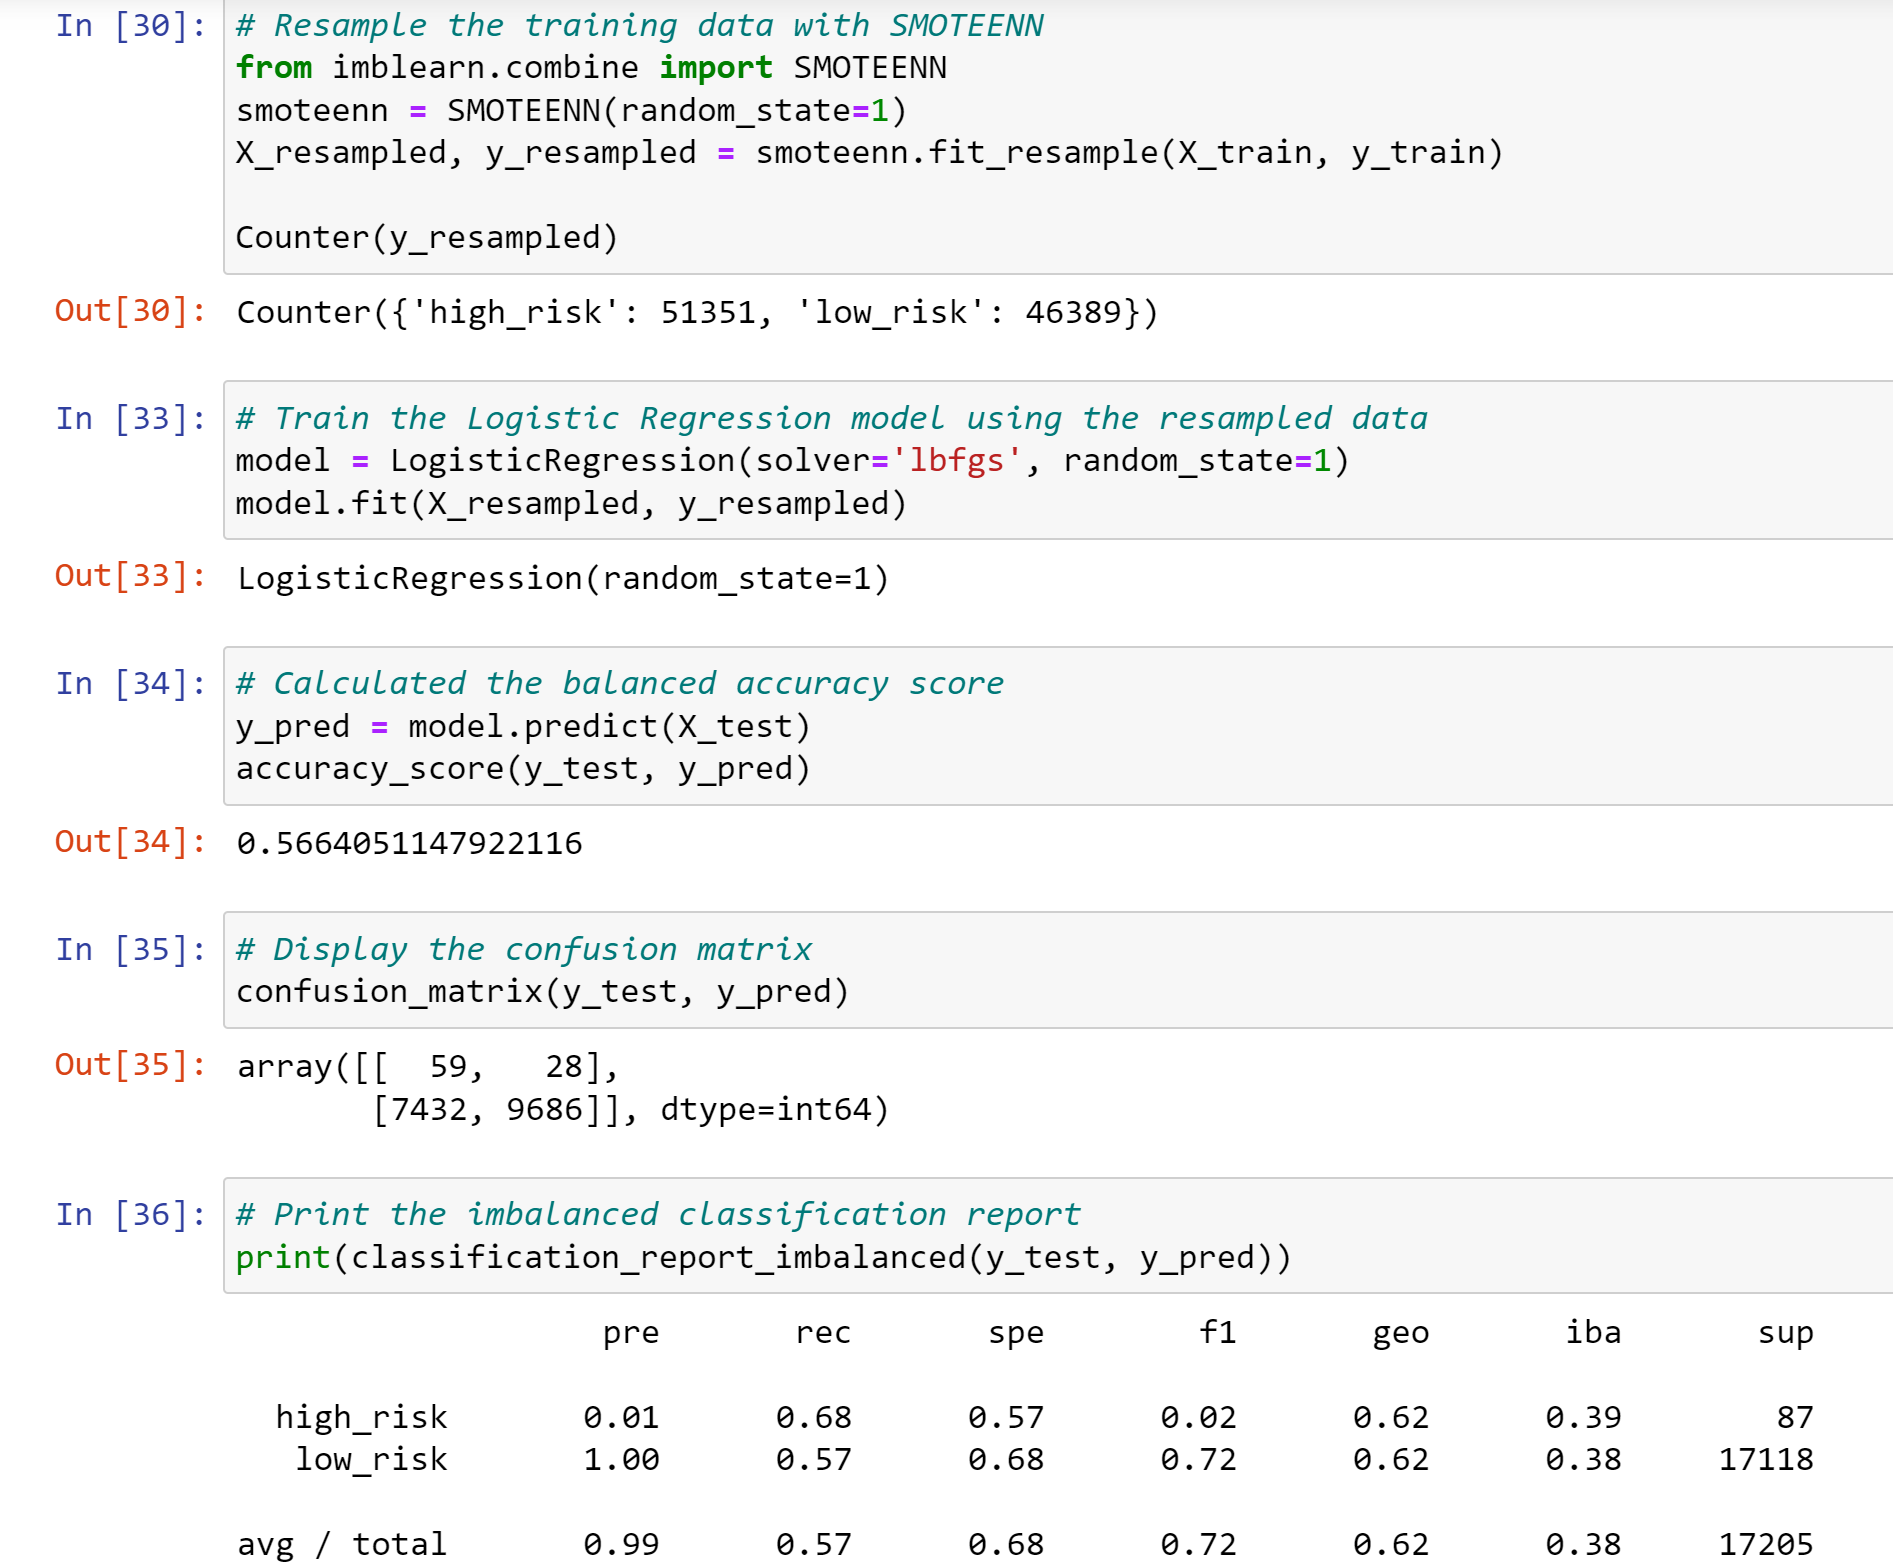Click the '# Resample the training data' comment

[x=639, y=25]
